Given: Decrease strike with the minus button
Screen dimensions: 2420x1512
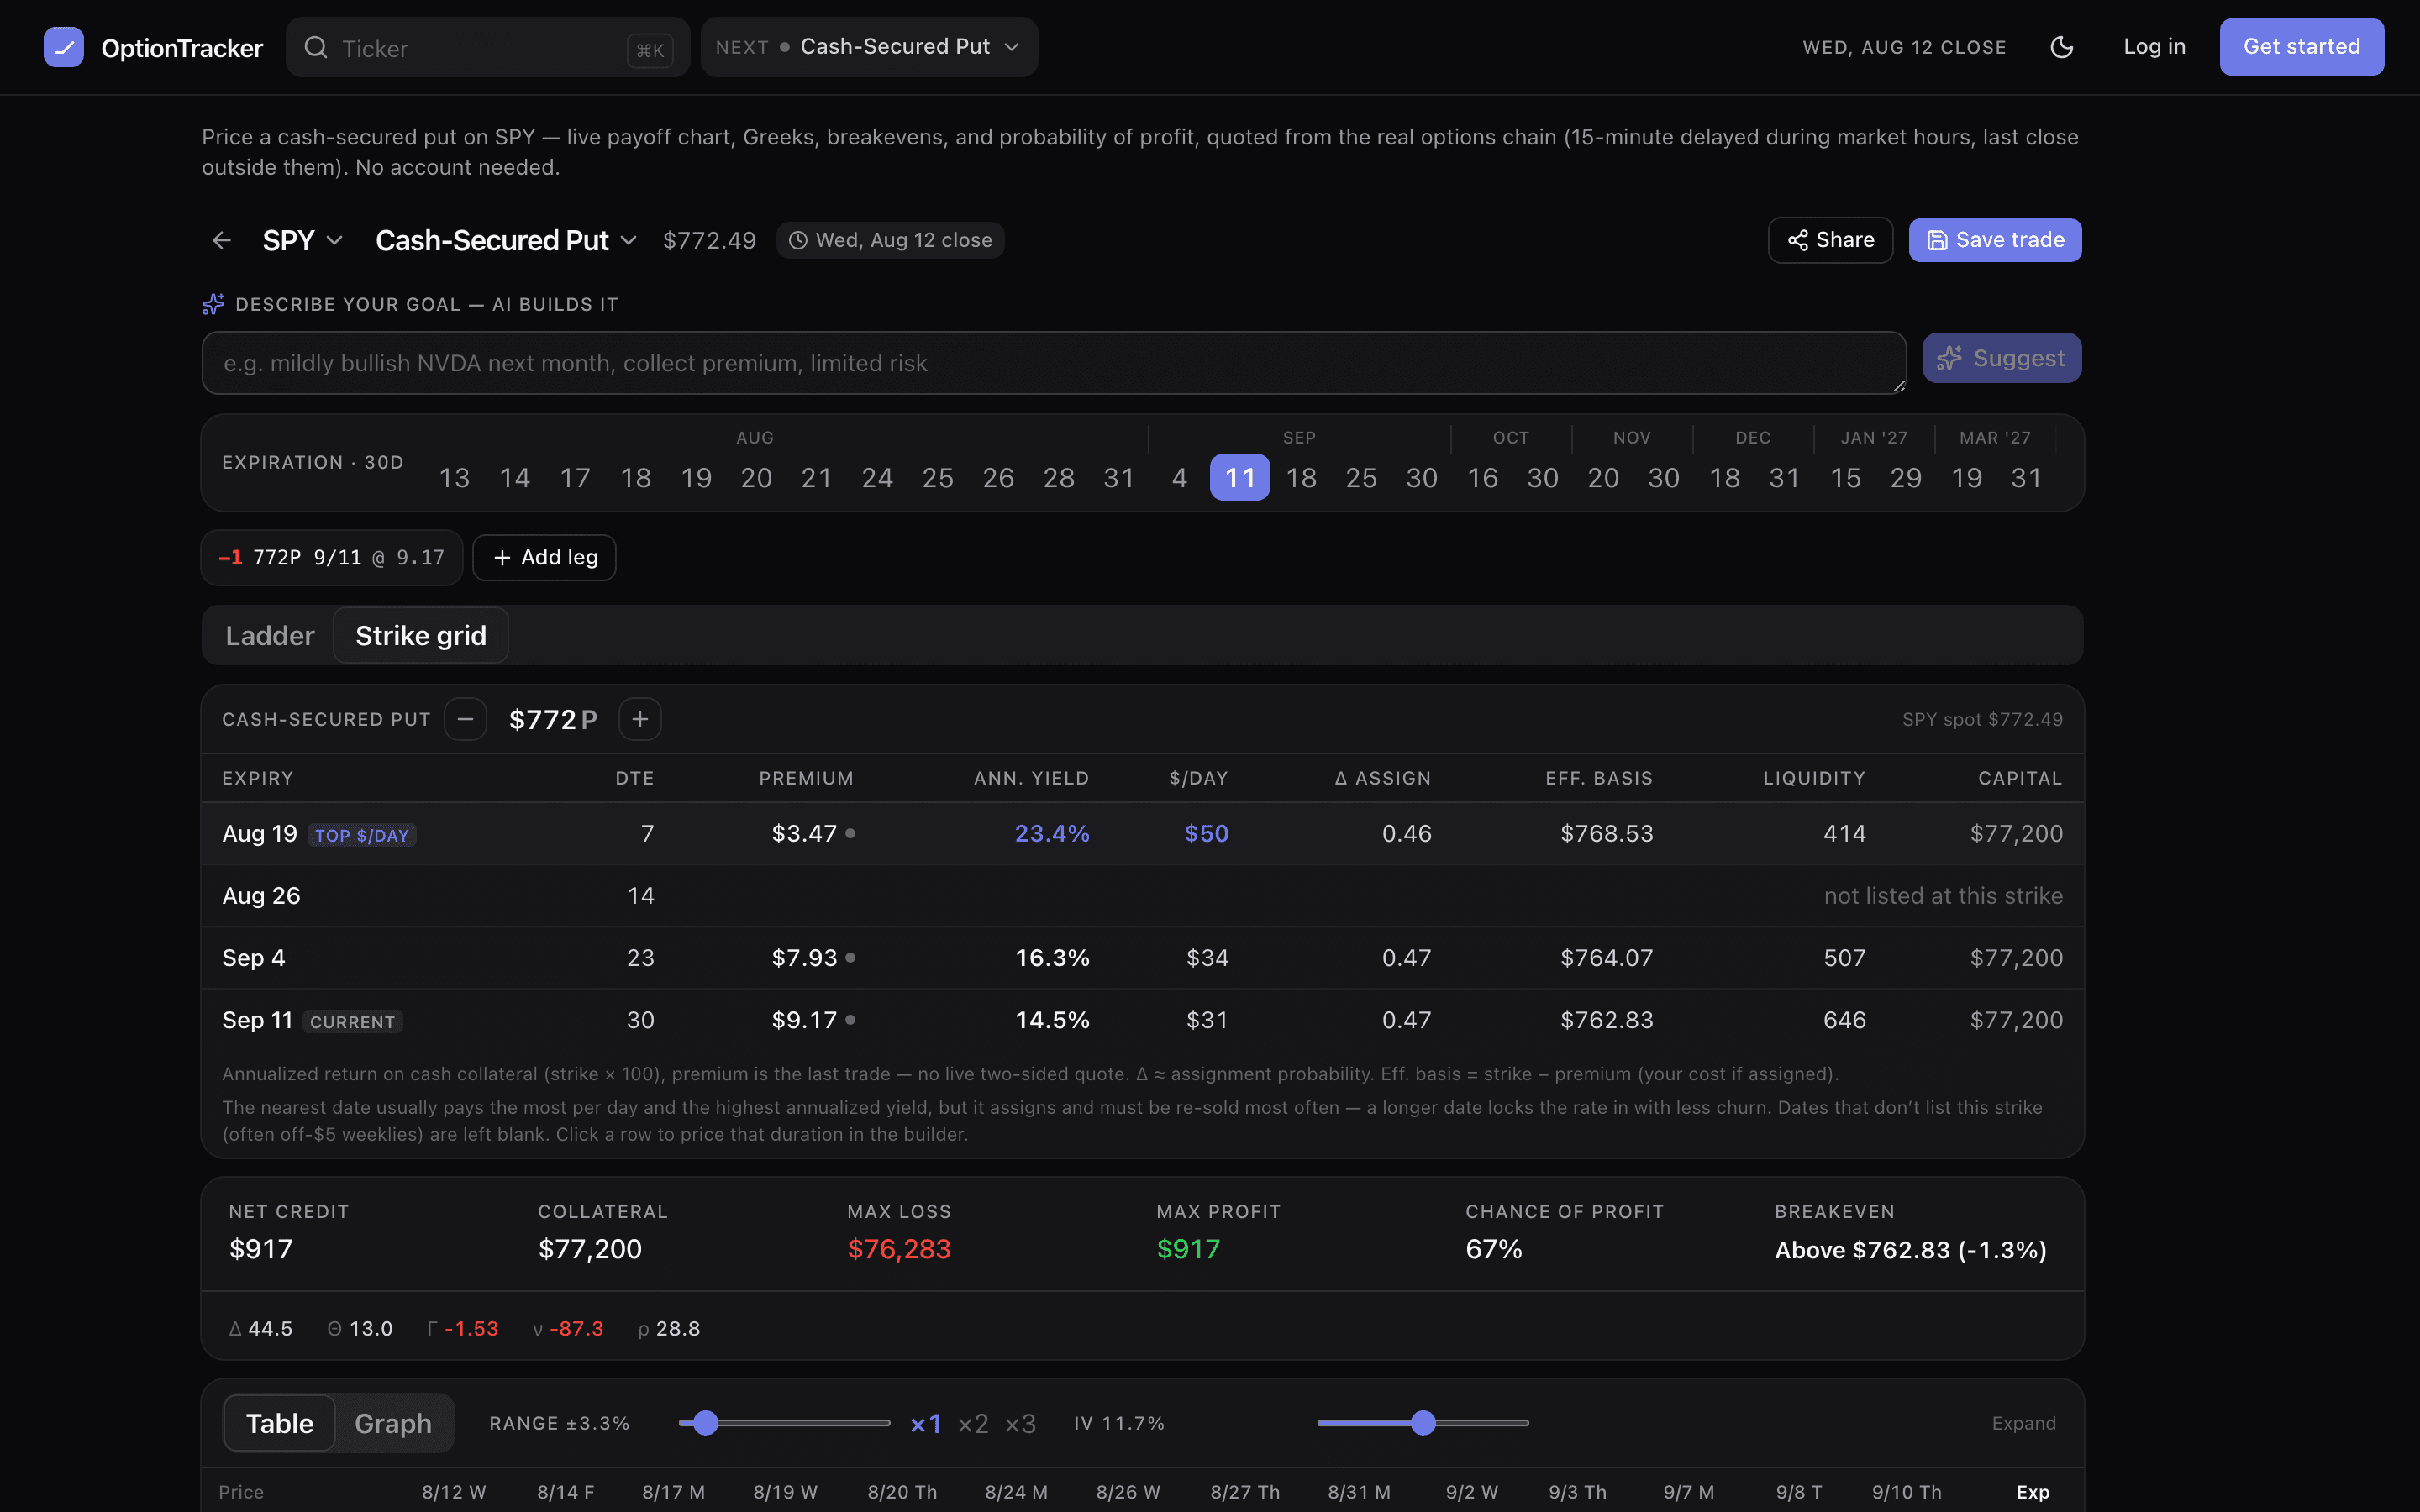Looking at the screenshot, I should point(465,719).
